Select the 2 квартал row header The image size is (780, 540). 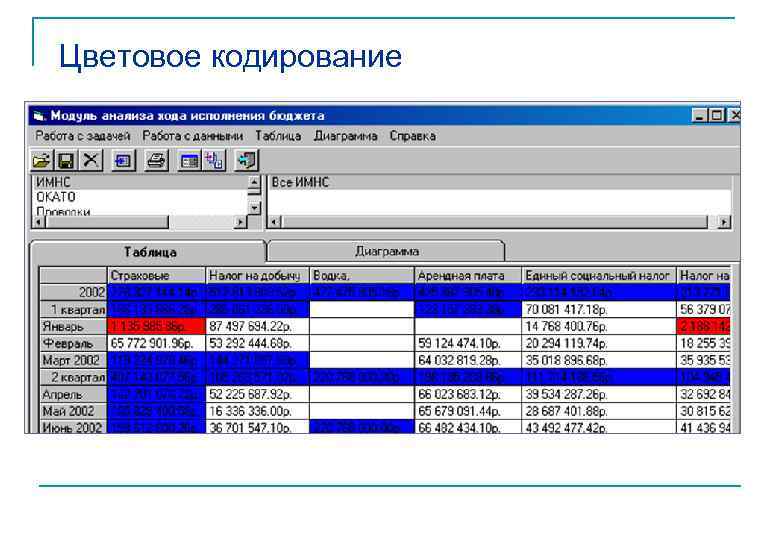click(x=73, y=377)
